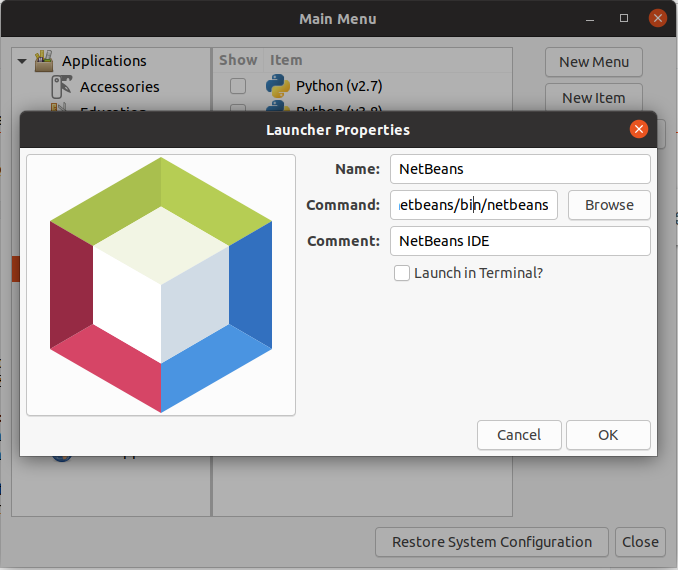Click Close in the Main Menu window
The image size is (678, 570).
click(640, 542)
